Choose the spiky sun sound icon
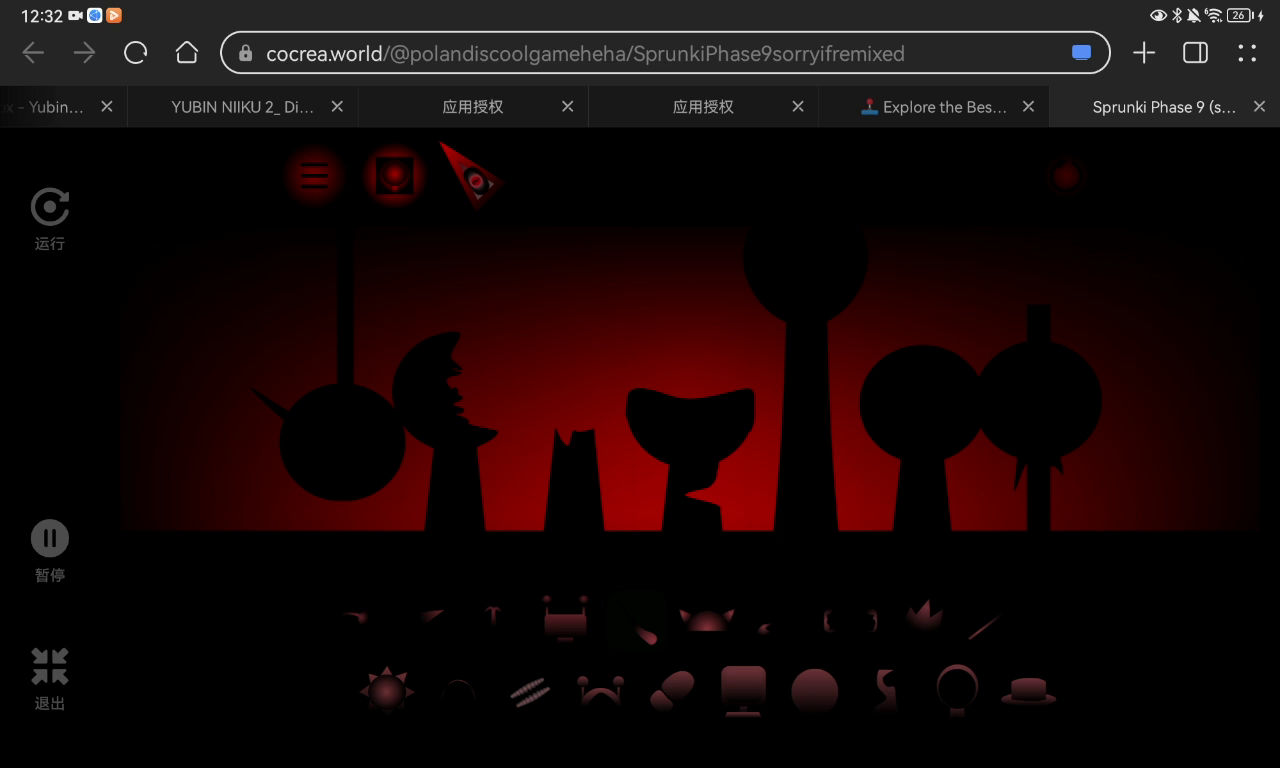This screenshot has width=1280, height=768. tap(387, 690)
